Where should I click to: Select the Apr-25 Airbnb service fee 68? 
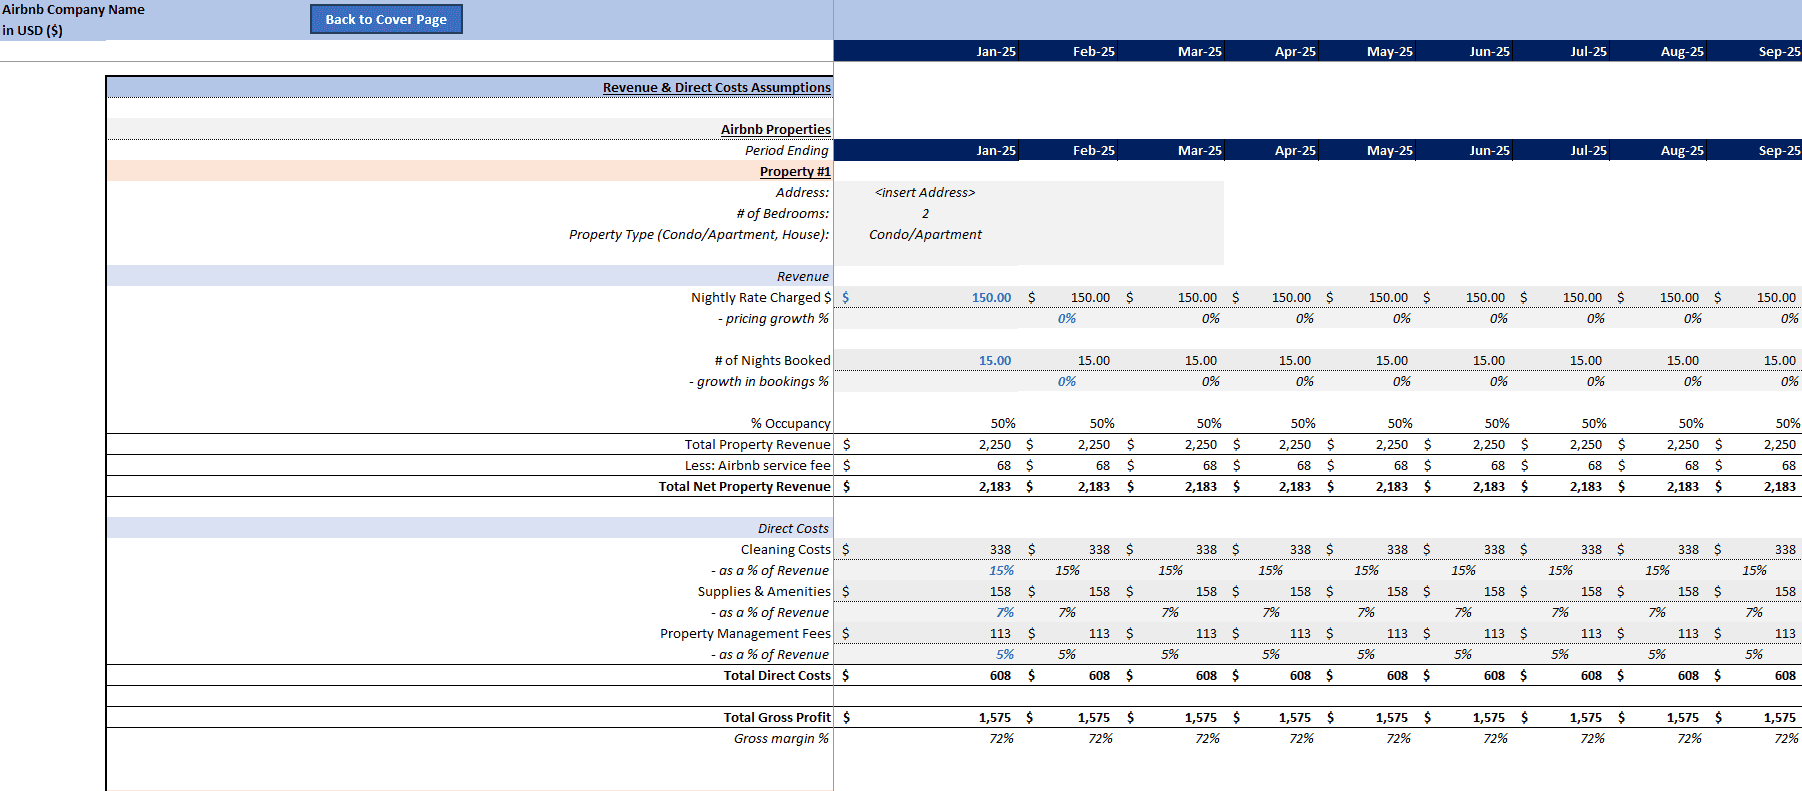click(x=1303, y=465)
